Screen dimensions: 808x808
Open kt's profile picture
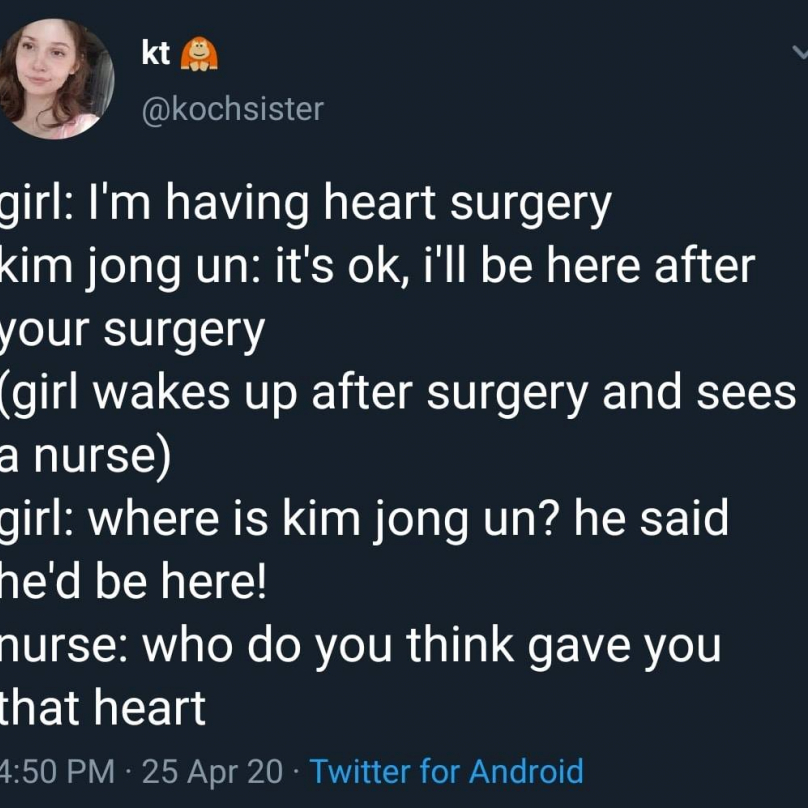(x=56, y=79)
